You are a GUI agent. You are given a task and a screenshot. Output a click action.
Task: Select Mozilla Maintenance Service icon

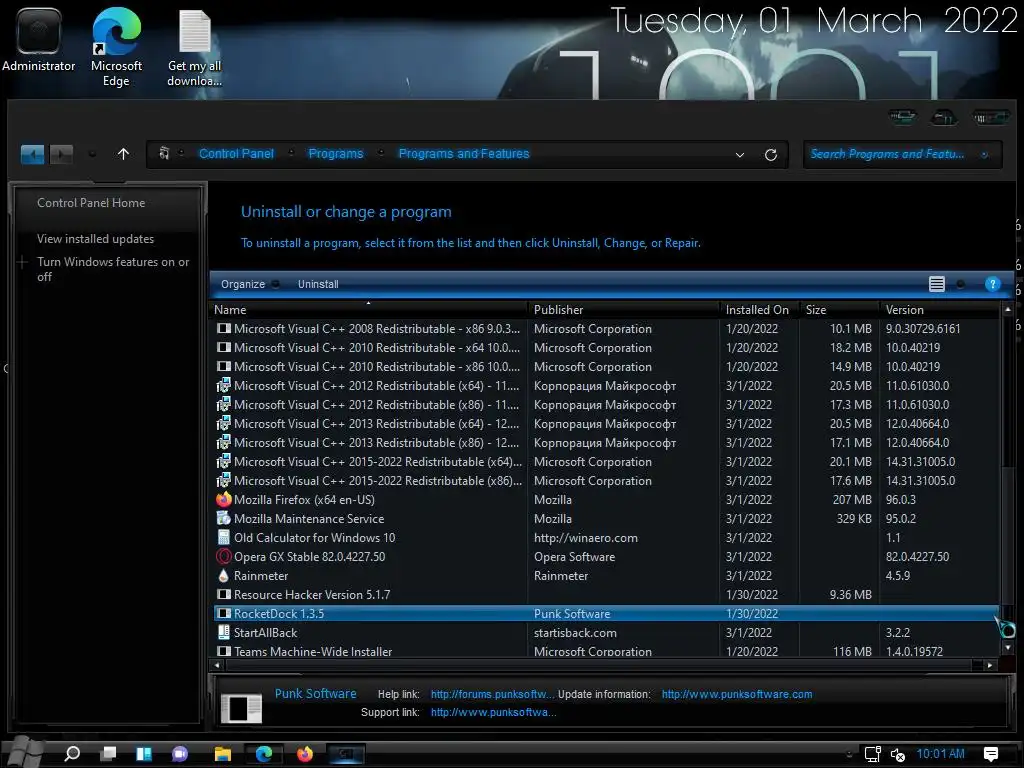[x=223, y=519]
